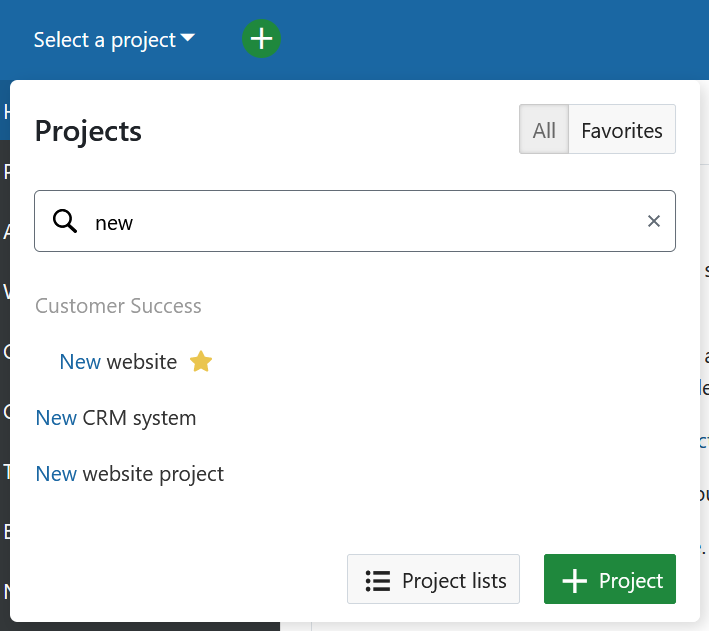Click the sidebar item starting with T
The width and height of the screenshot is (709, 631).
(x=5, y=471)
